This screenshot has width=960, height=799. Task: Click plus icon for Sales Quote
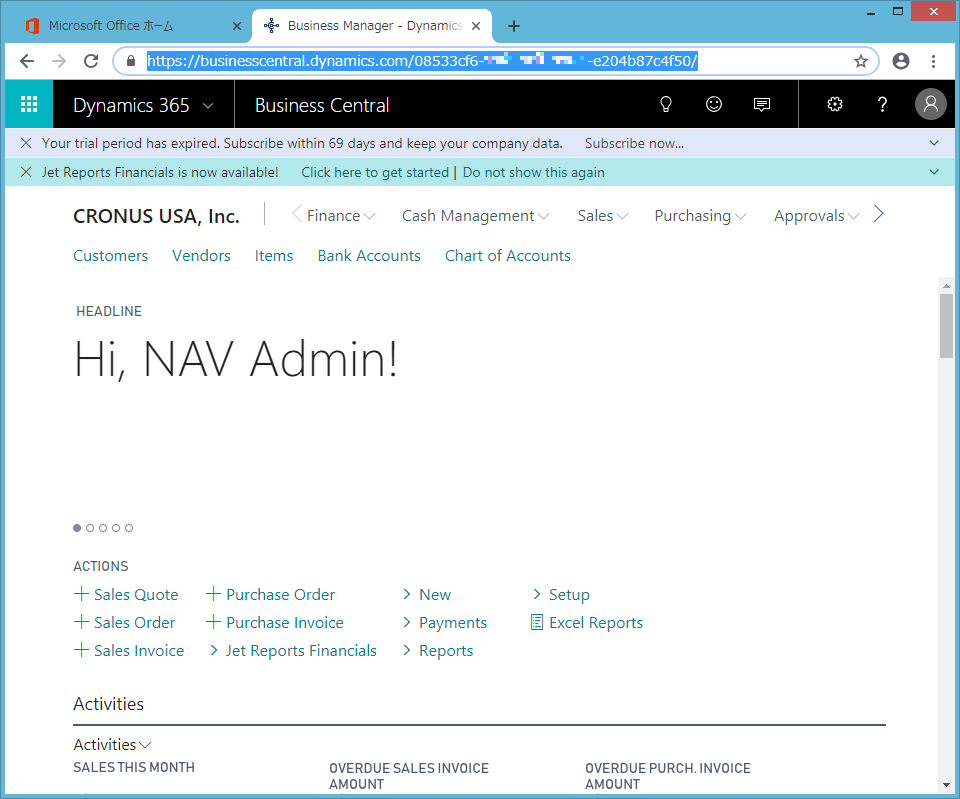pyautogui.click(x=81, y=593)
